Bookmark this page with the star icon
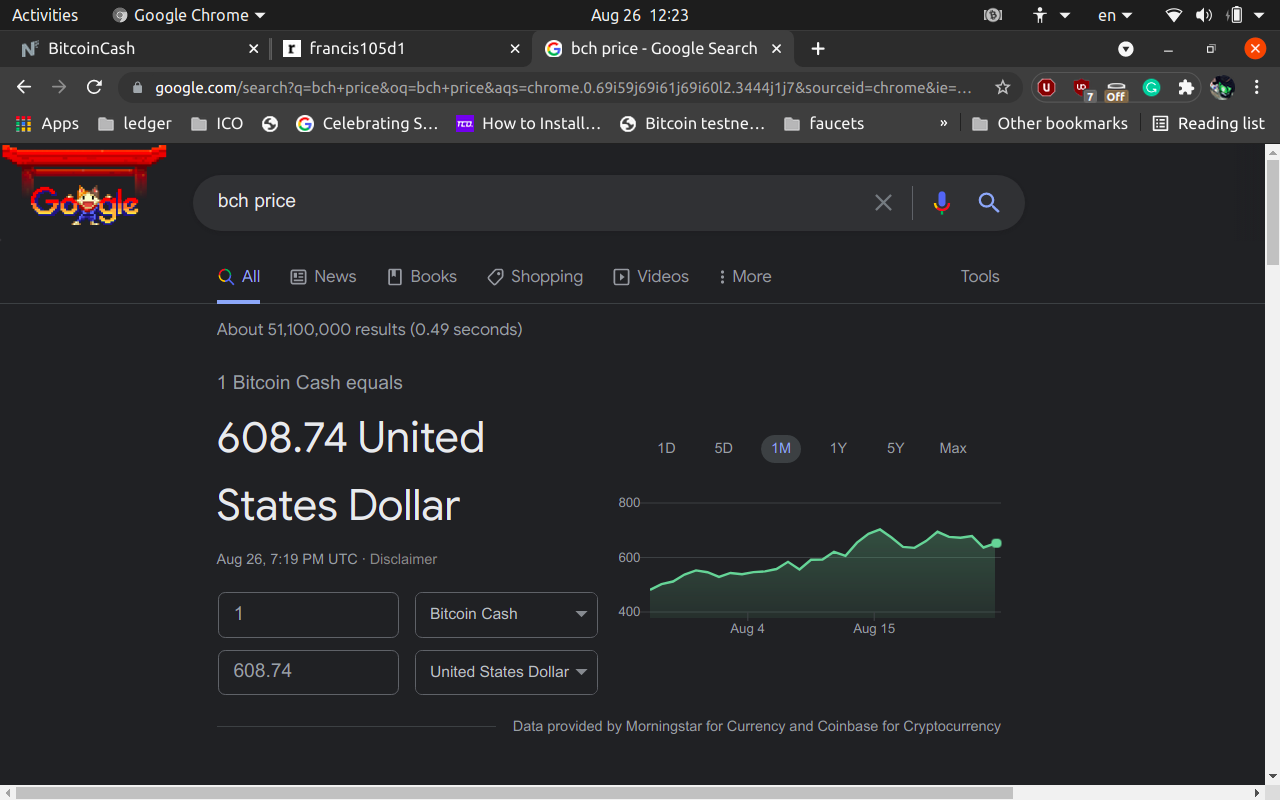 coord(1002,88)
